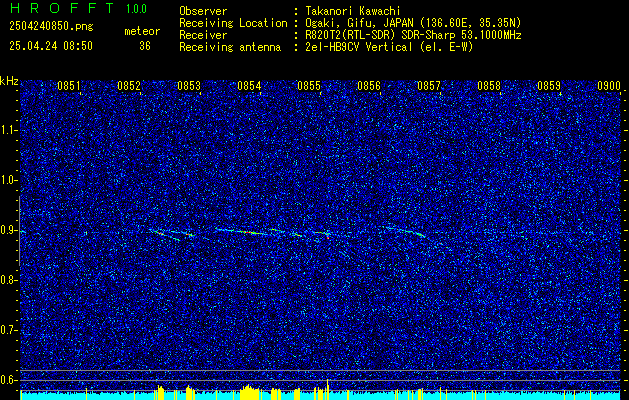Image resolution: width=629 pixels, height=400 pixels.
Task: Click the date stamp 25.04.24 08:50
Action: point(51,46)
